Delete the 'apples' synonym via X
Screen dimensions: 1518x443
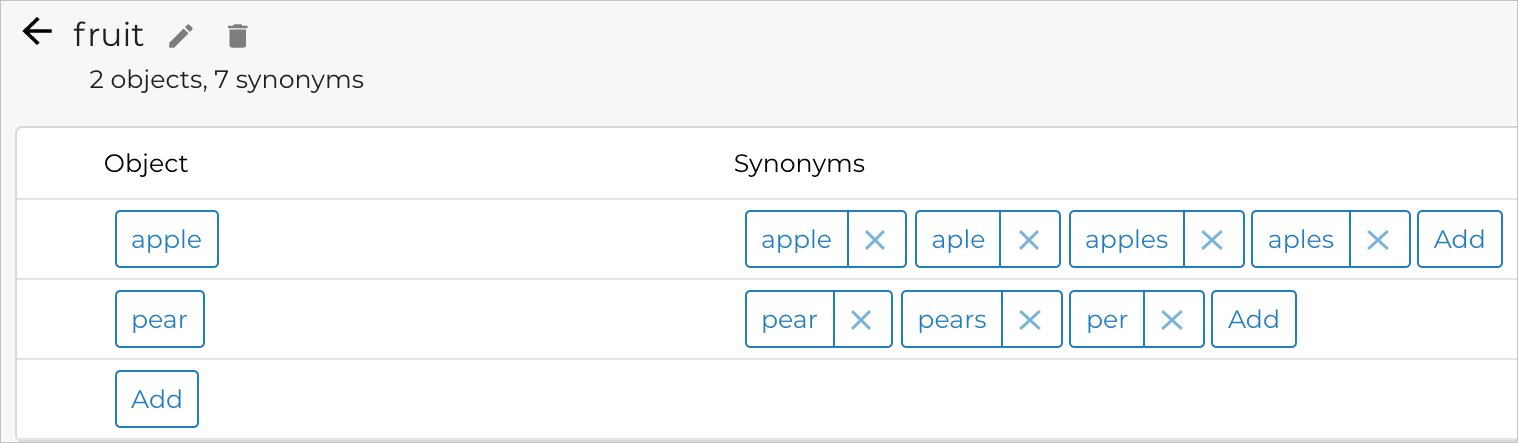point(1213,240)
